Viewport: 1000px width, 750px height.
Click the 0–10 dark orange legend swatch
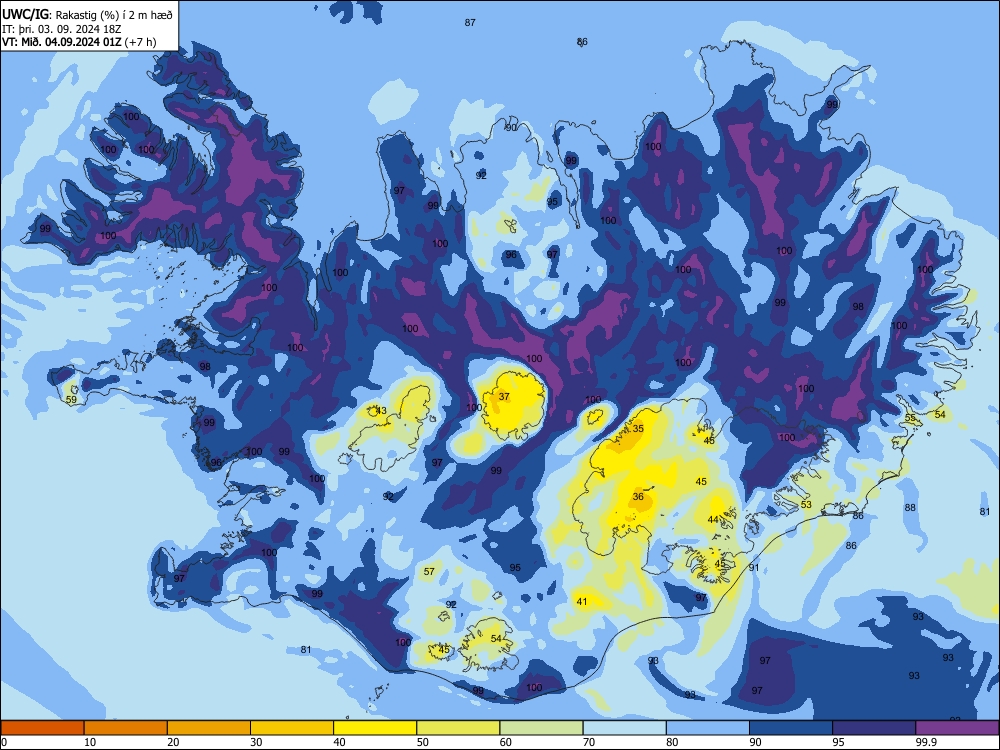tap(42, 728)
